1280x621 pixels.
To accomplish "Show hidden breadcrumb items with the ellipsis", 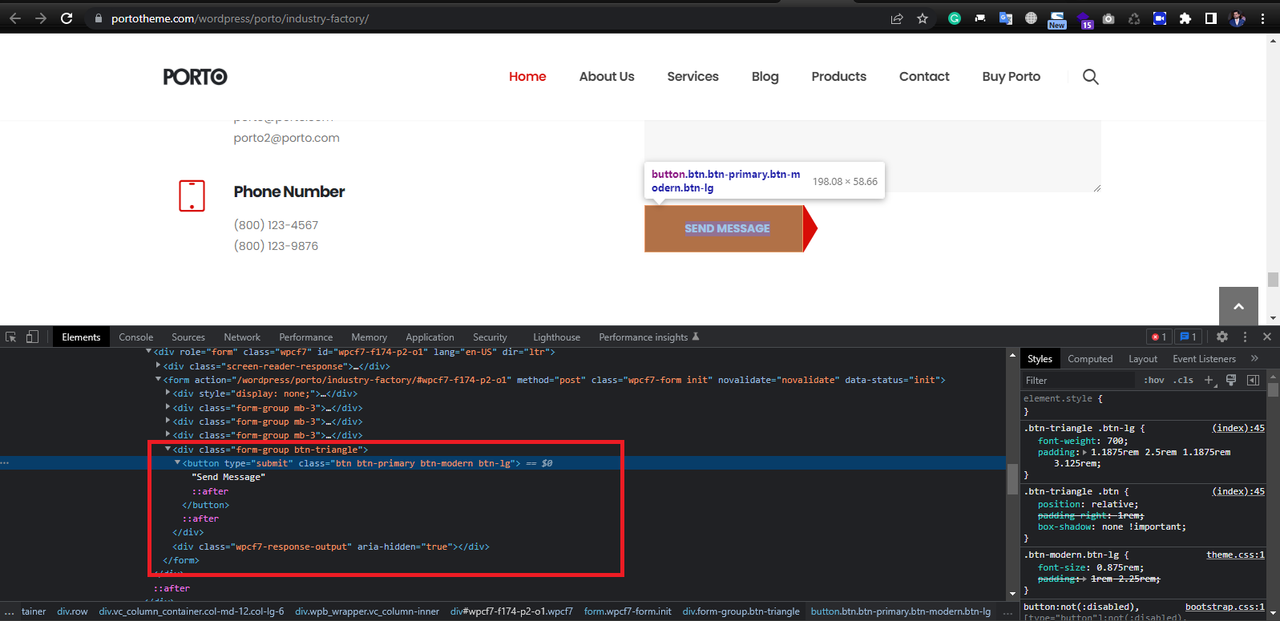I will 9,611.
